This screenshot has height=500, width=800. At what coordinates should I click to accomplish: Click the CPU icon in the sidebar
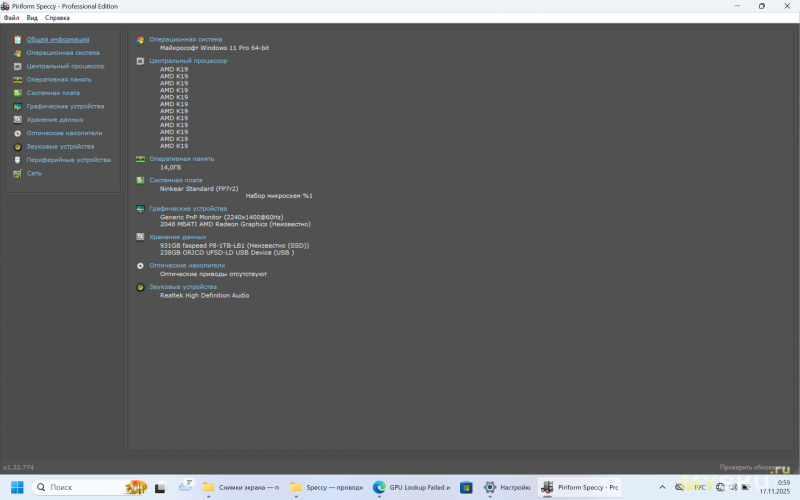(x=17, y=66)
